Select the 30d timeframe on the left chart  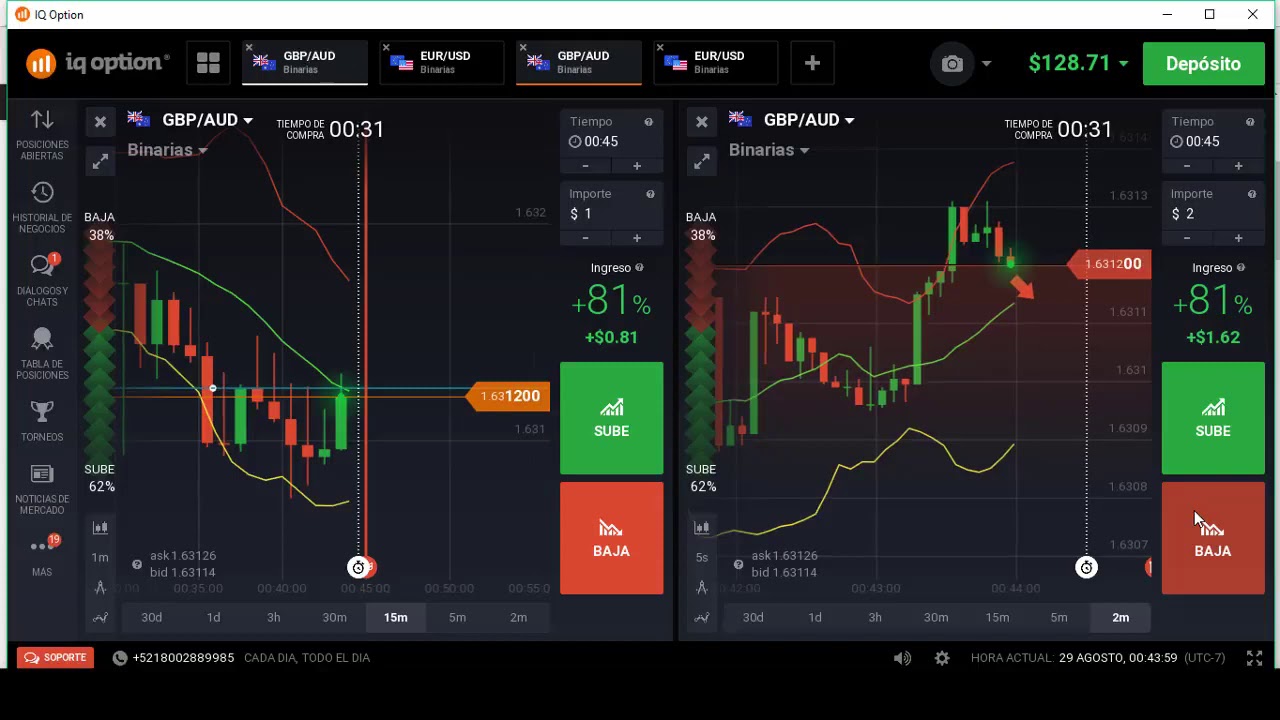click(152, 618)
